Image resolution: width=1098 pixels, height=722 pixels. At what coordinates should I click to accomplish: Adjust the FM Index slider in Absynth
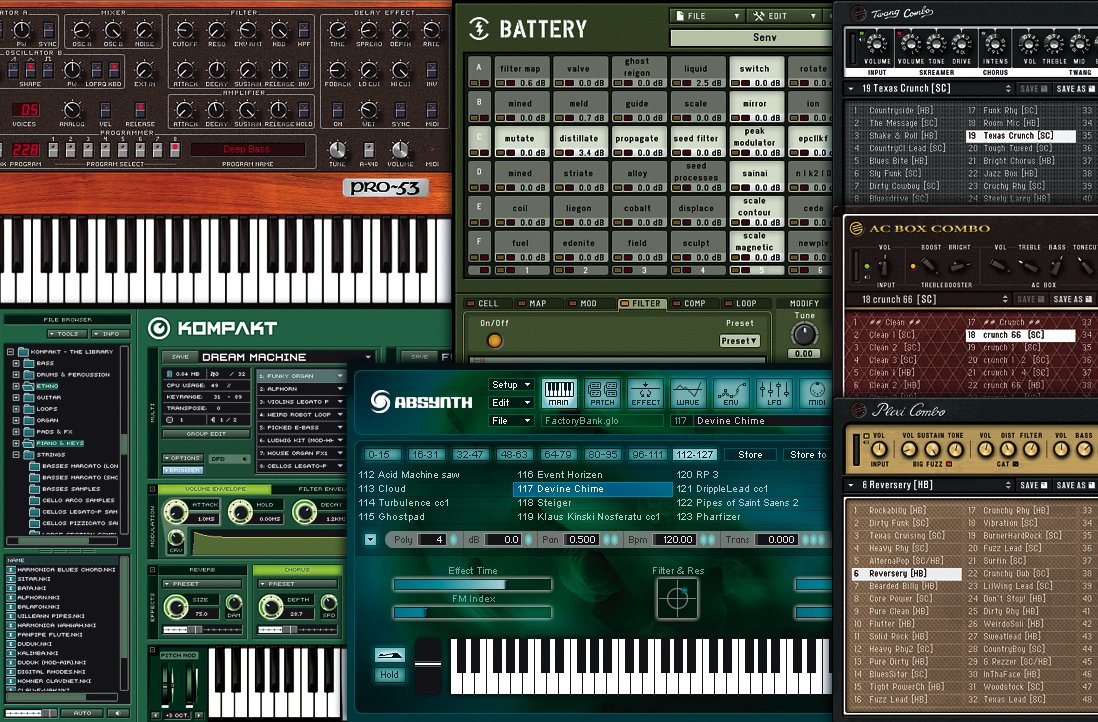pyautogui.click(x=472, y=612)
